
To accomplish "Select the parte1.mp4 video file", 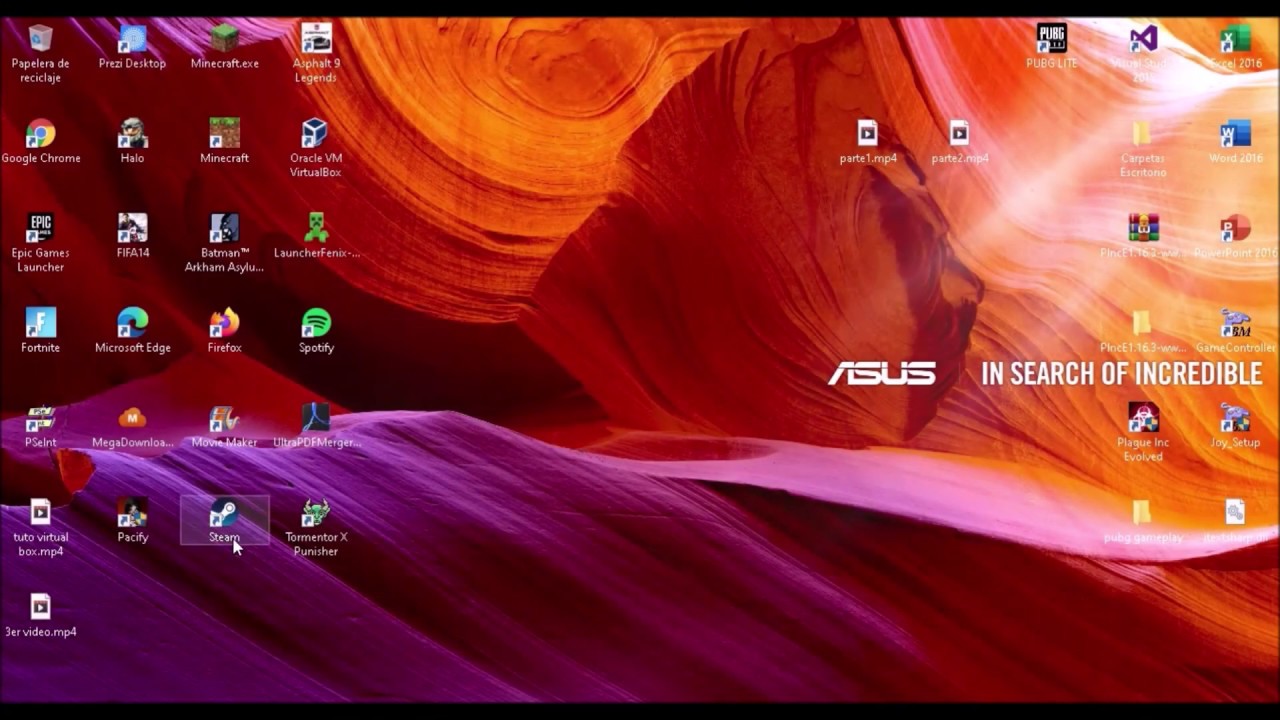I will point(868,141).
